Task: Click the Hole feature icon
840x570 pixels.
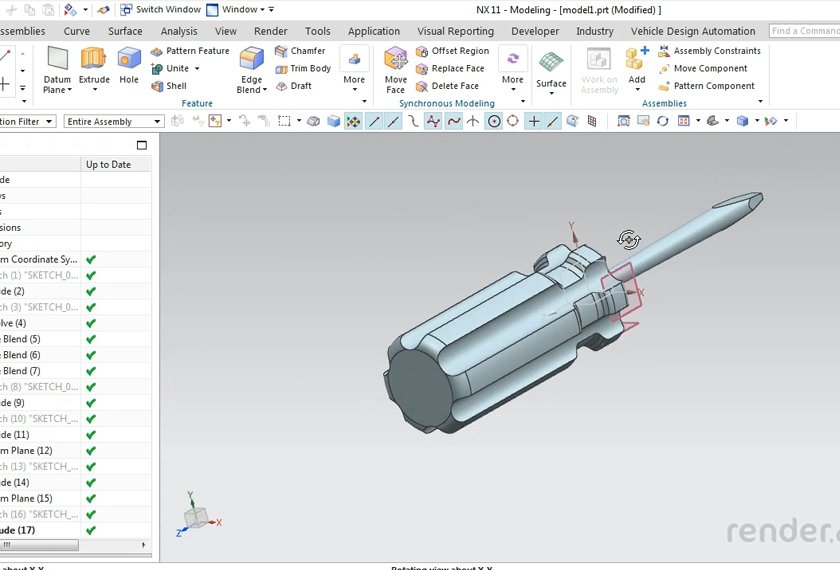Action: click(x=129, y=66)
